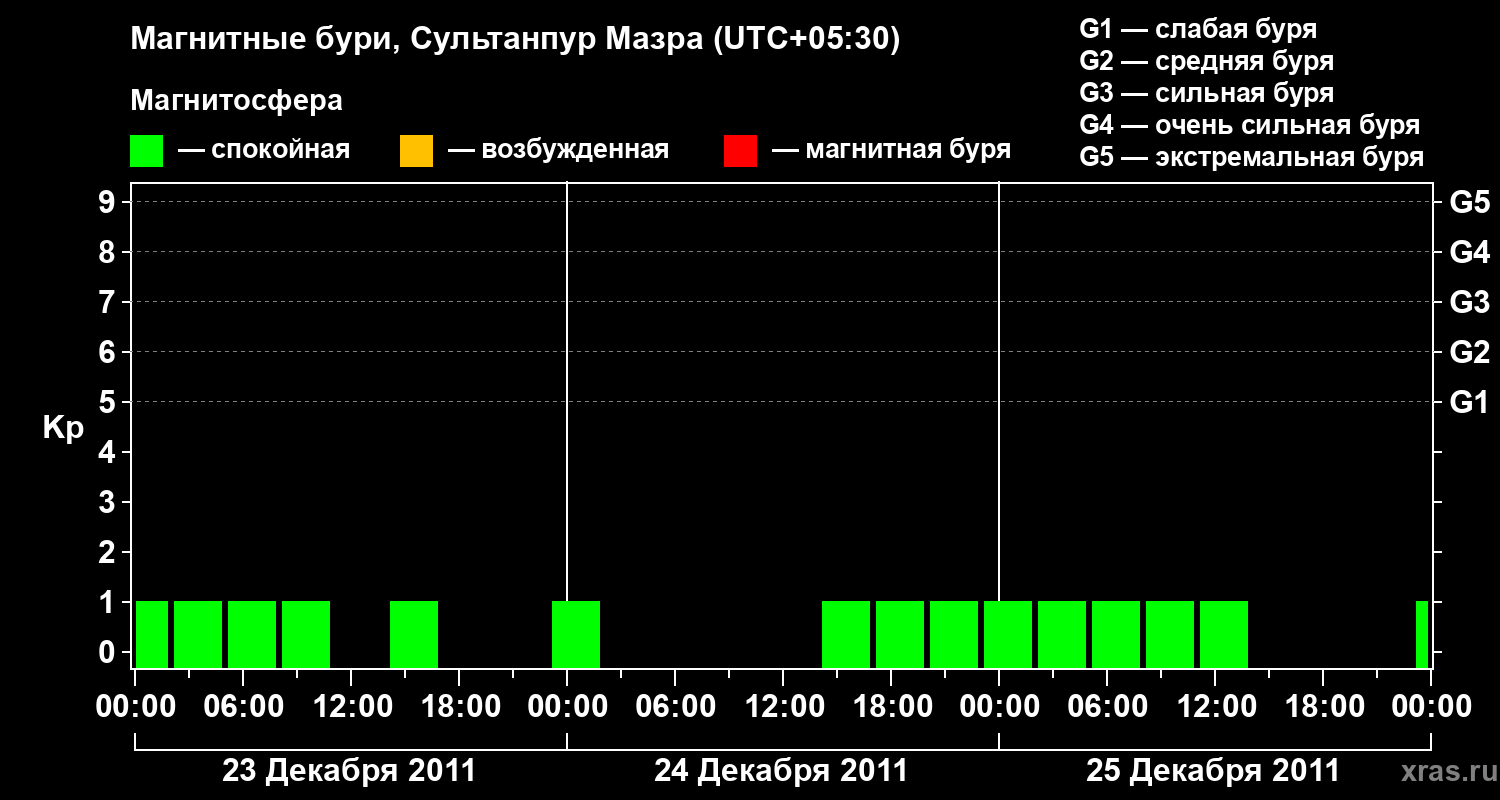This screenshot has width=1500, height=800.
Task: Click 'G3 — сильная буря' legend line
Action: click(1206, 93)
